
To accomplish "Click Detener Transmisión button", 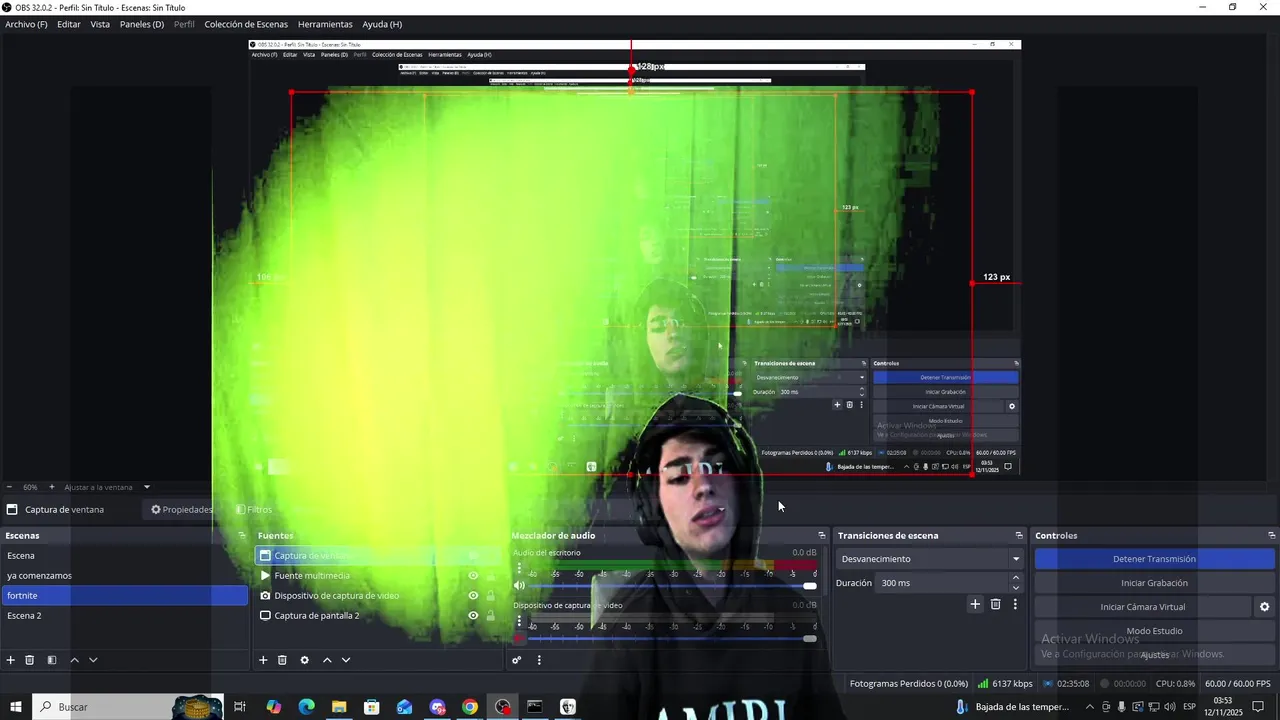I will tap(1154, 559).
